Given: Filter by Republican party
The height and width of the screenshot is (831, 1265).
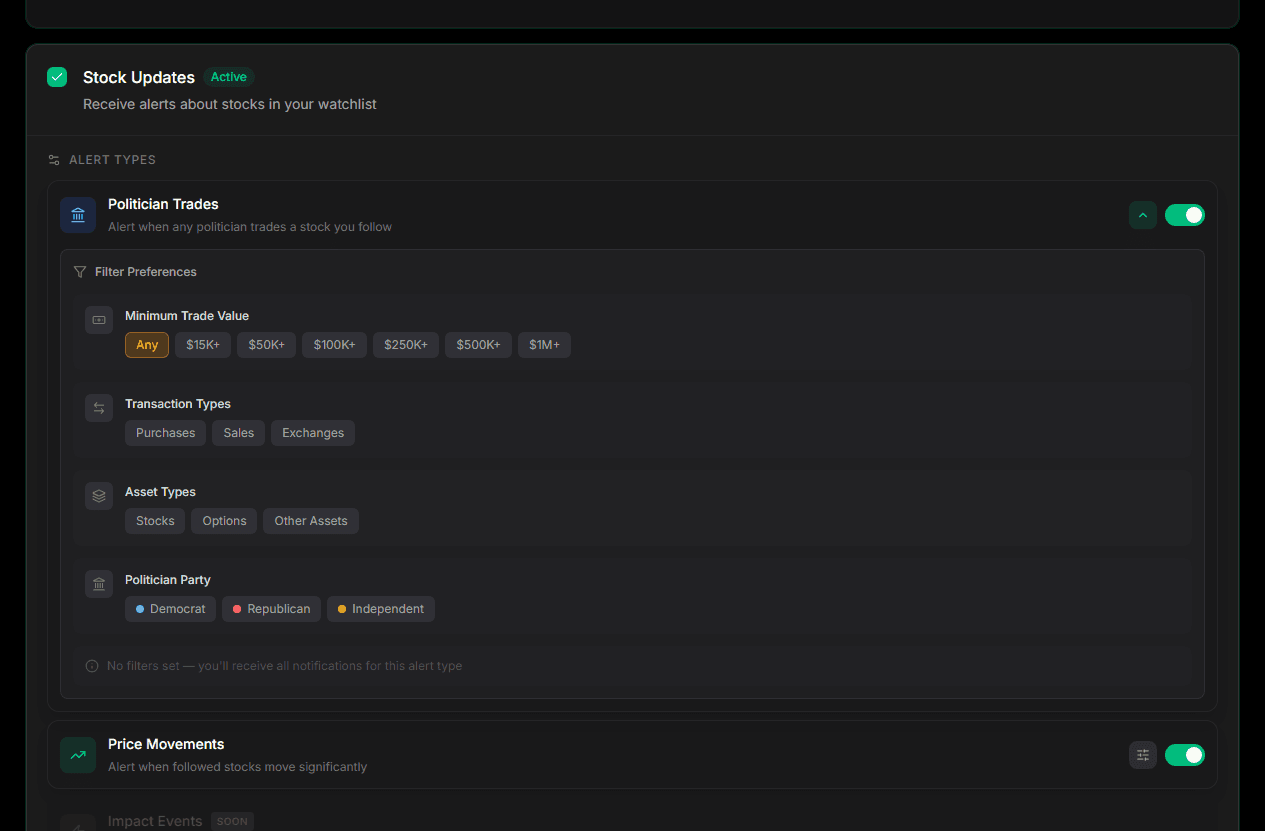Looking at the screenshot, I should (271, 609).
